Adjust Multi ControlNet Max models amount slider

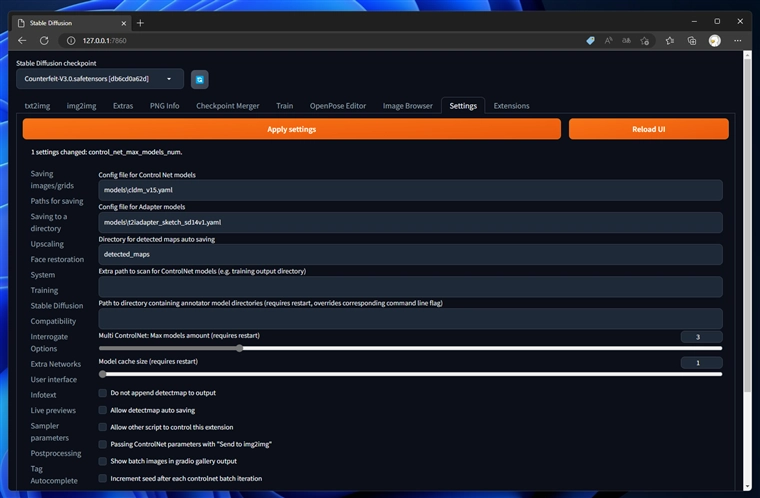[x=410, y=348]
